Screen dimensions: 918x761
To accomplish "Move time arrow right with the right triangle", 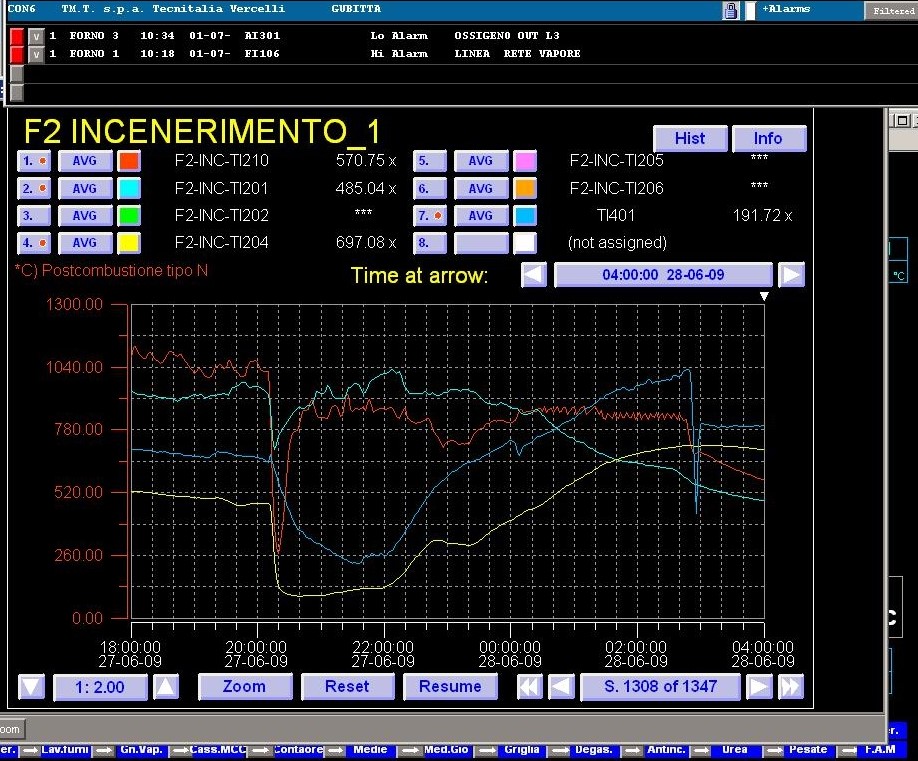I will tap(791, 275).
